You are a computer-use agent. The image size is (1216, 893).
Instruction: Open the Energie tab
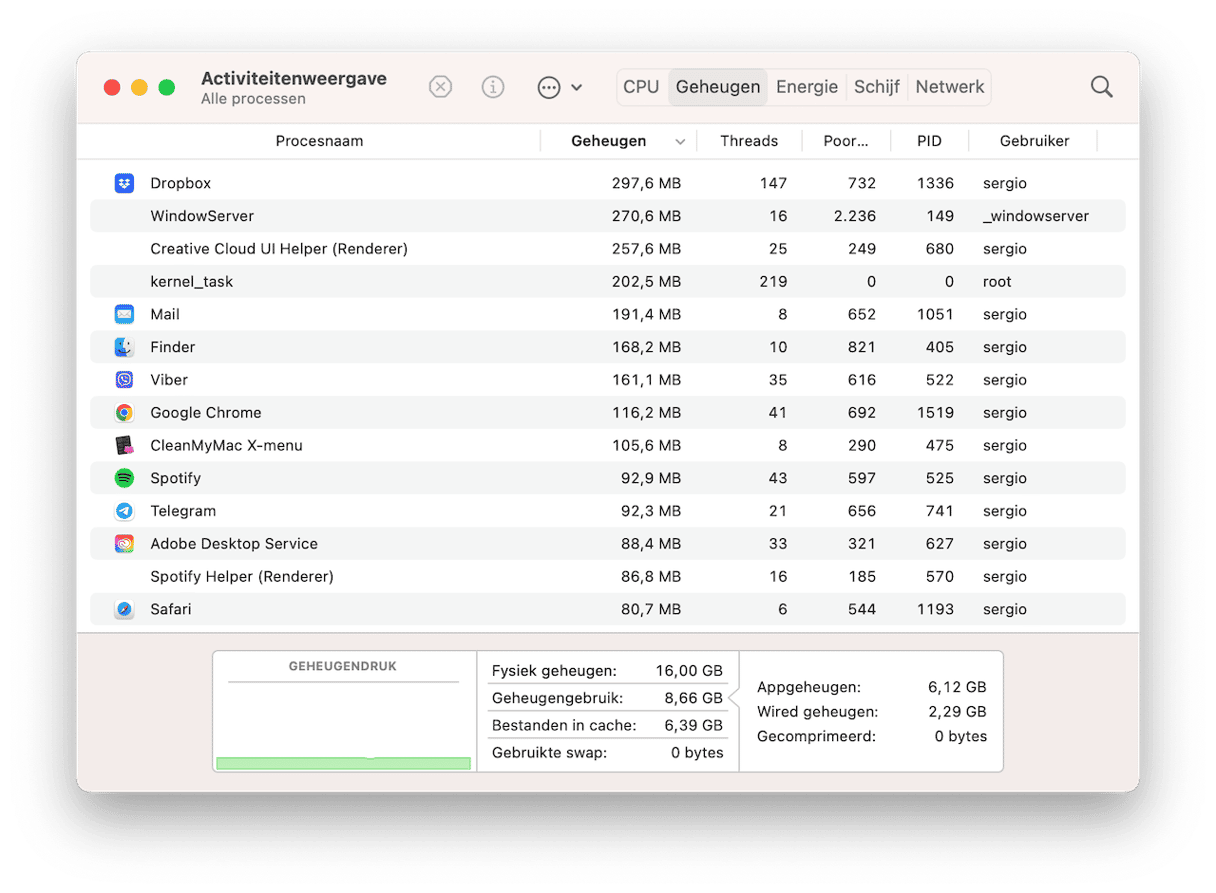(x=806, y=87)
